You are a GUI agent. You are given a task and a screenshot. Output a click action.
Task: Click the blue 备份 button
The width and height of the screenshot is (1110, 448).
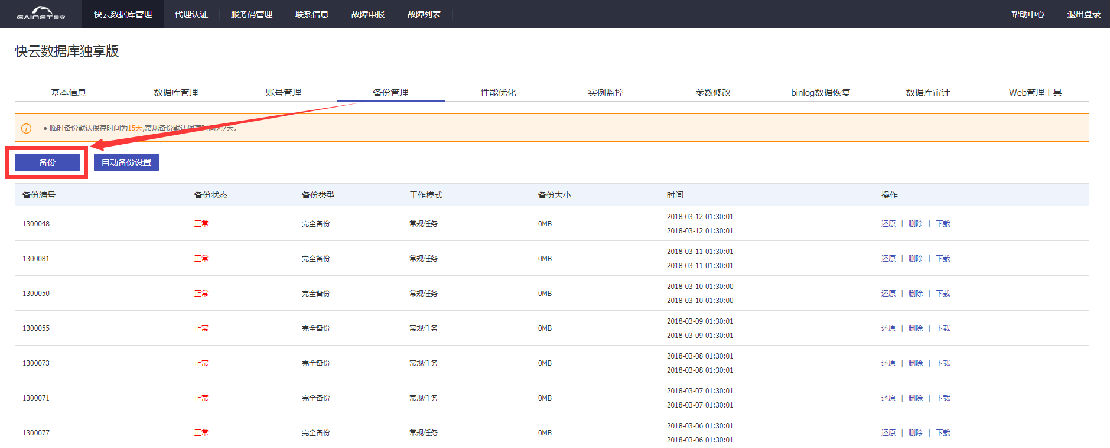47,161
